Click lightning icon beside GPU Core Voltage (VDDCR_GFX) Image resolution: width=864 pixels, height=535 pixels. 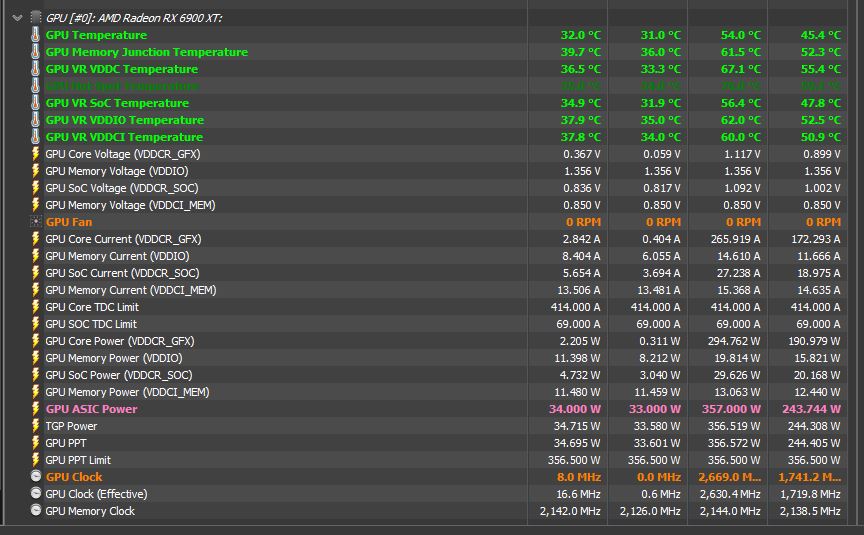[x=36, y=154]
